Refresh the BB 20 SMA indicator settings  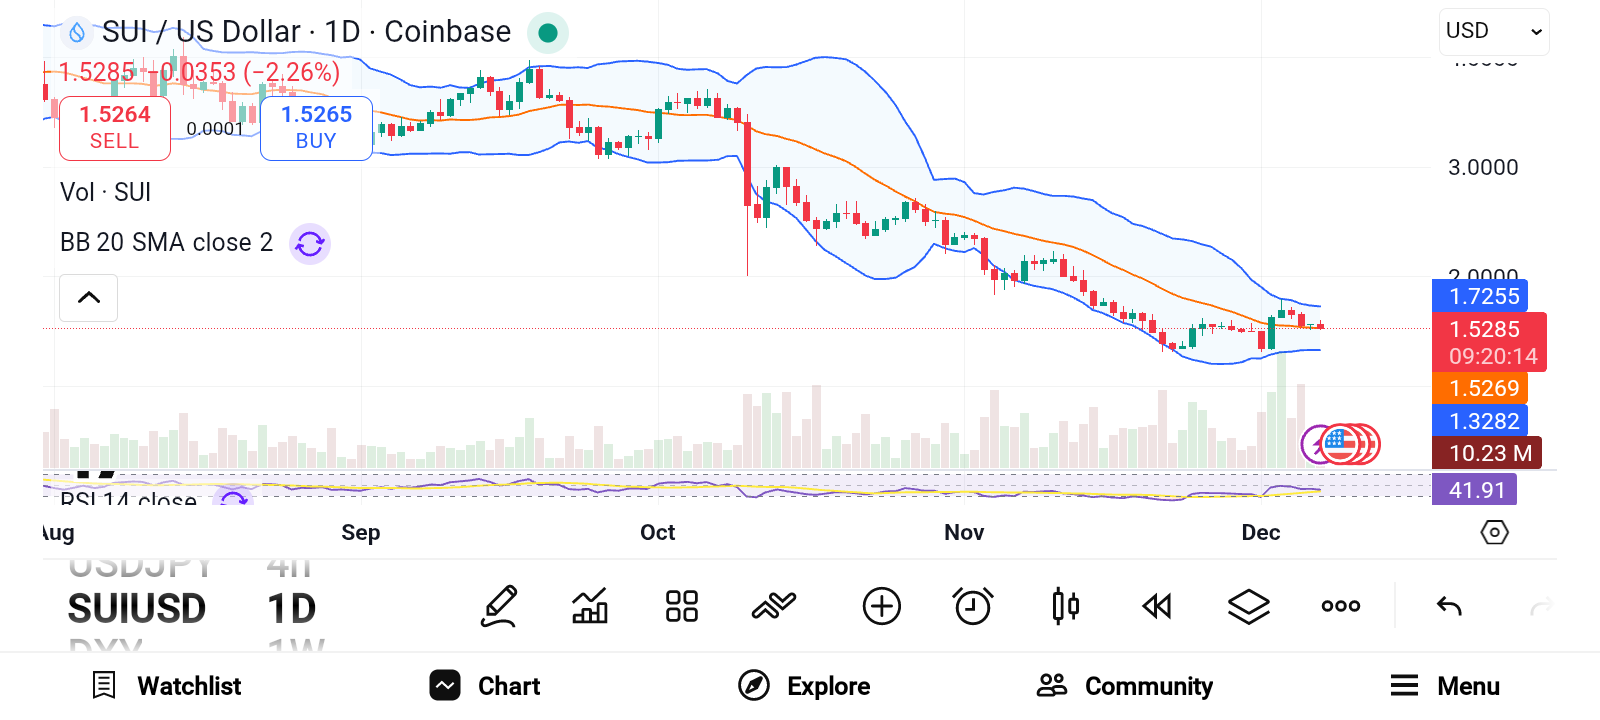point(310,243)
